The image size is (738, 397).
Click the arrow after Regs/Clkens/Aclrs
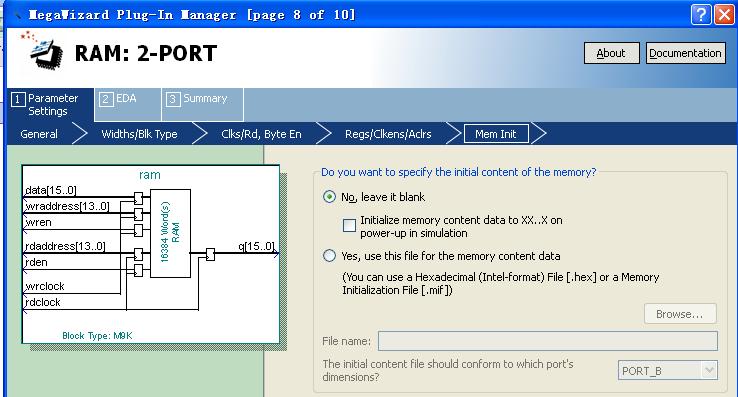pos(453,134)
